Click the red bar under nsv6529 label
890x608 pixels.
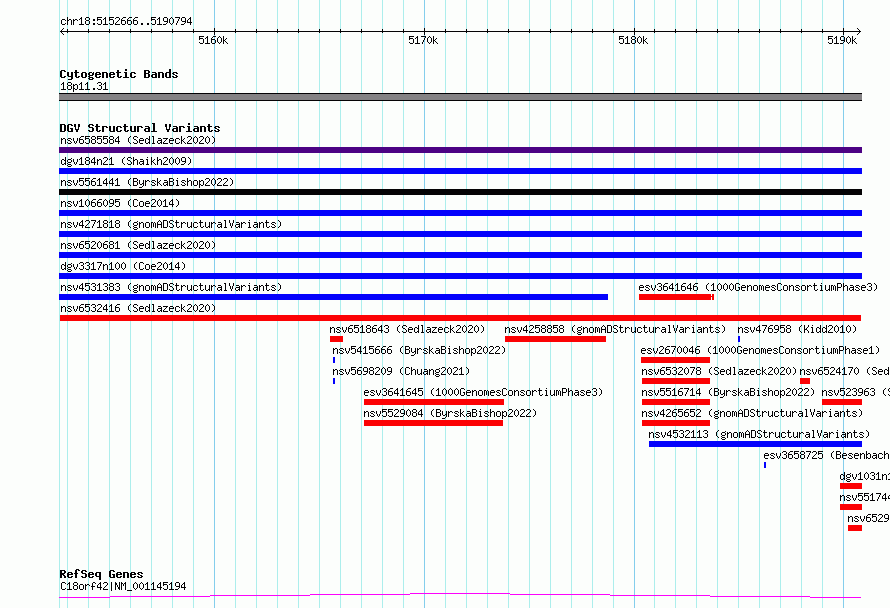pos(855,528)
